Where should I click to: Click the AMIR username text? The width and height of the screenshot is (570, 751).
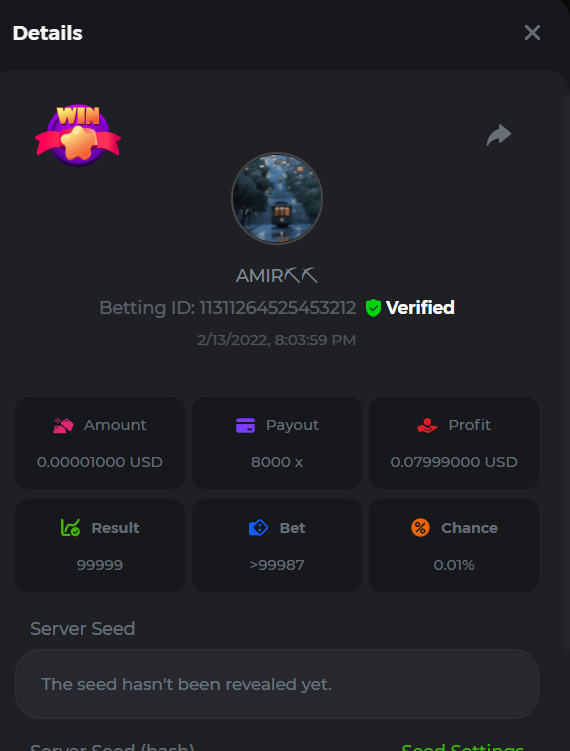(277, 275)
